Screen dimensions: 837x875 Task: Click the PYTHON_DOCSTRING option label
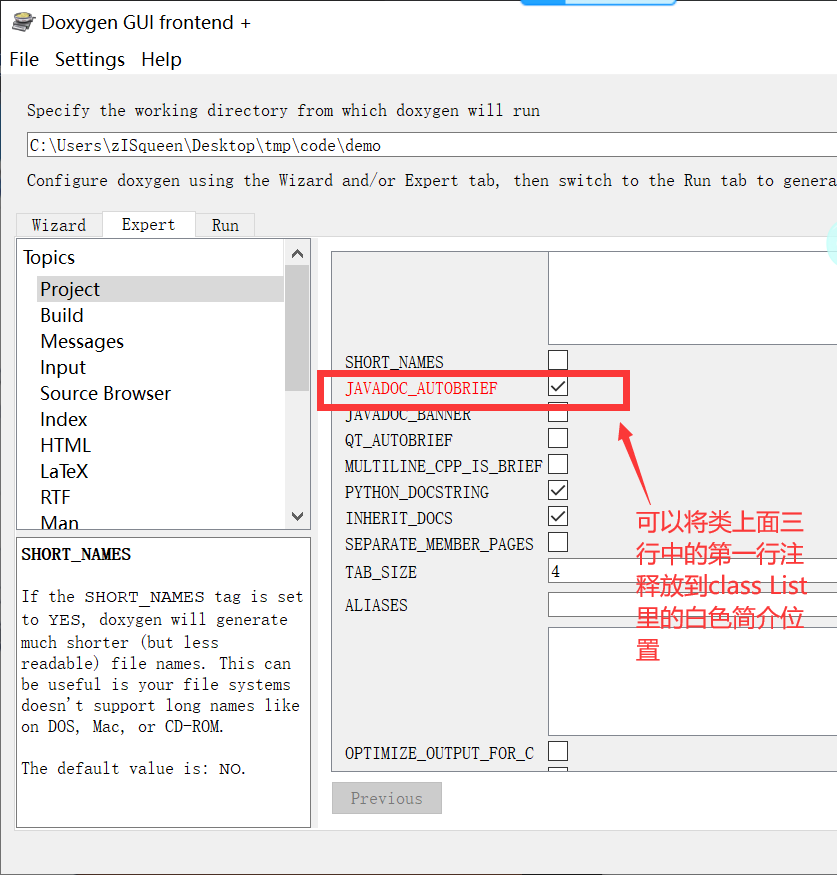pyautogui.click(x=417, y=492)
